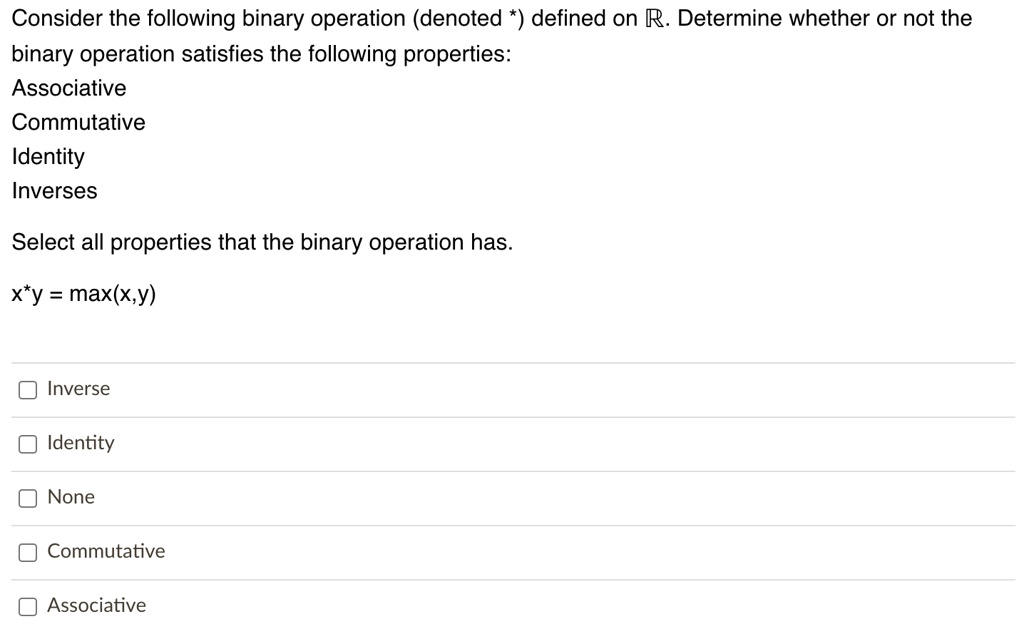
Task: Click the Commutative property in the list
Action: pyautogui.click(x=78, y=122)
